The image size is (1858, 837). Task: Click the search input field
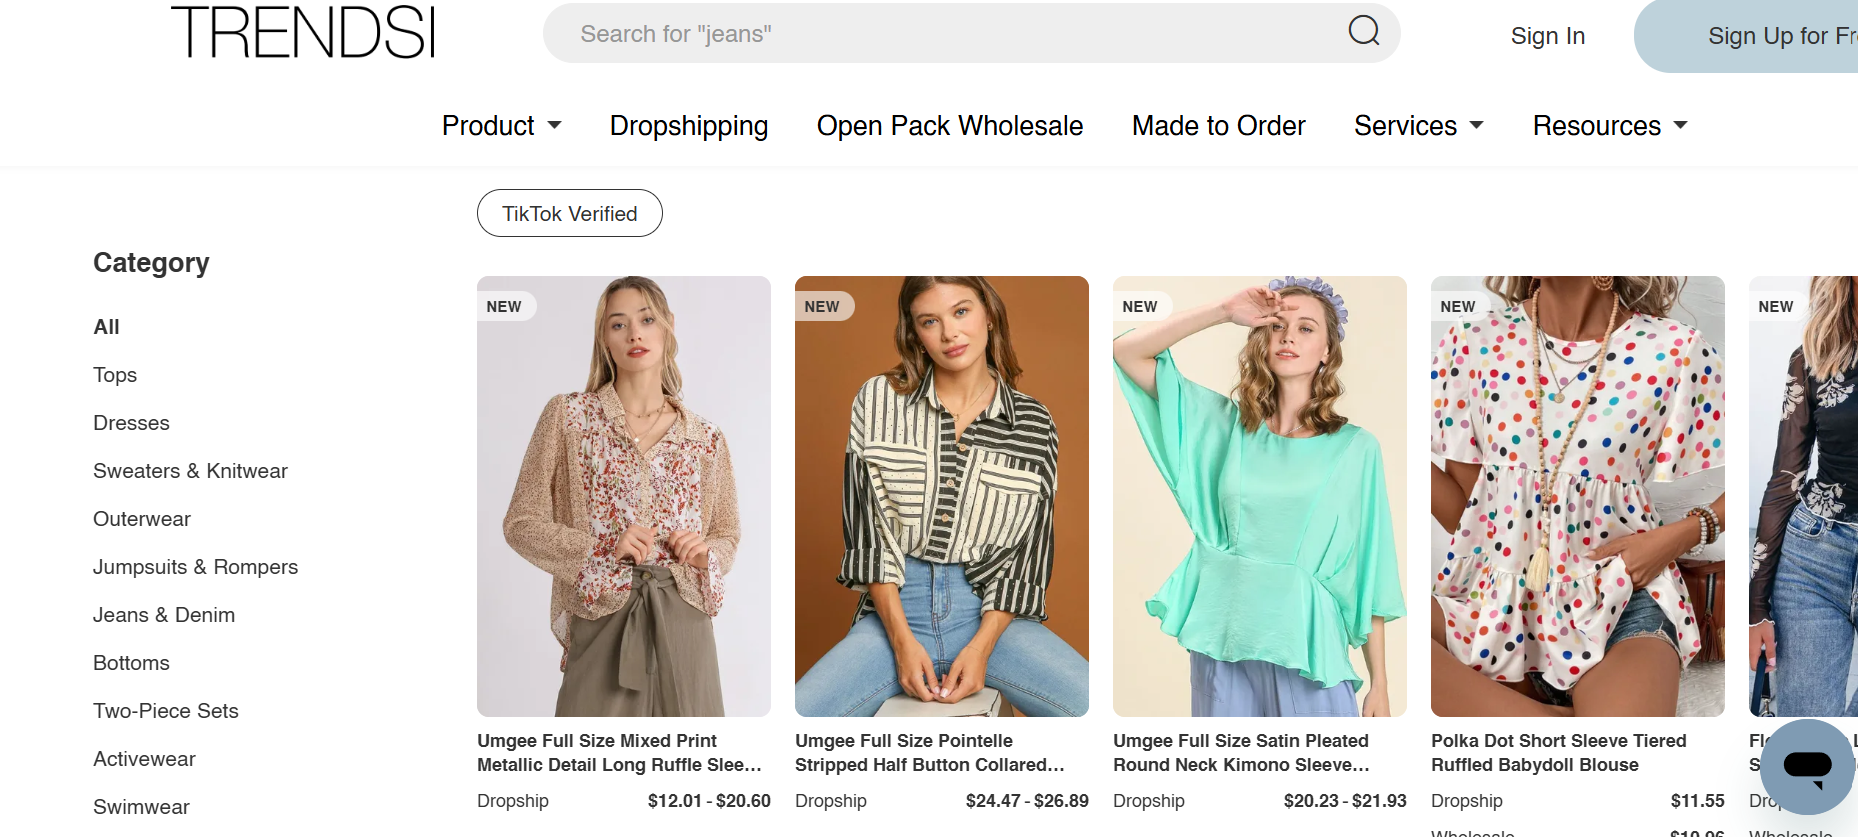(x=900, y=33)
